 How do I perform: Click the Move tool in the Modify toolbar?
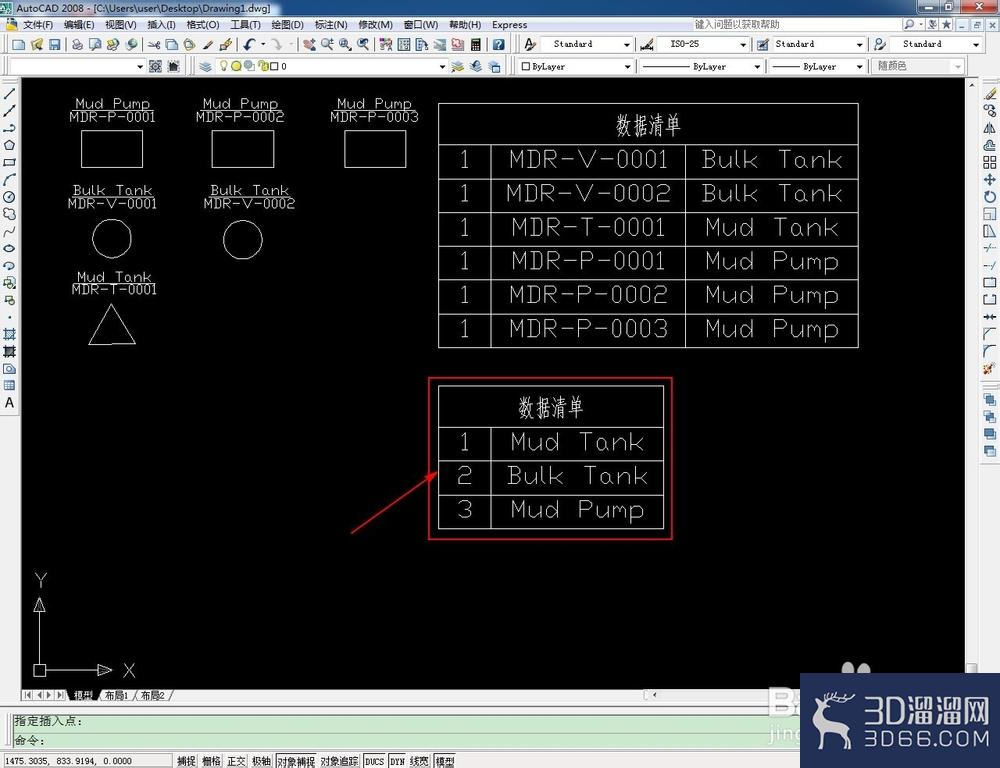(989, 180)
